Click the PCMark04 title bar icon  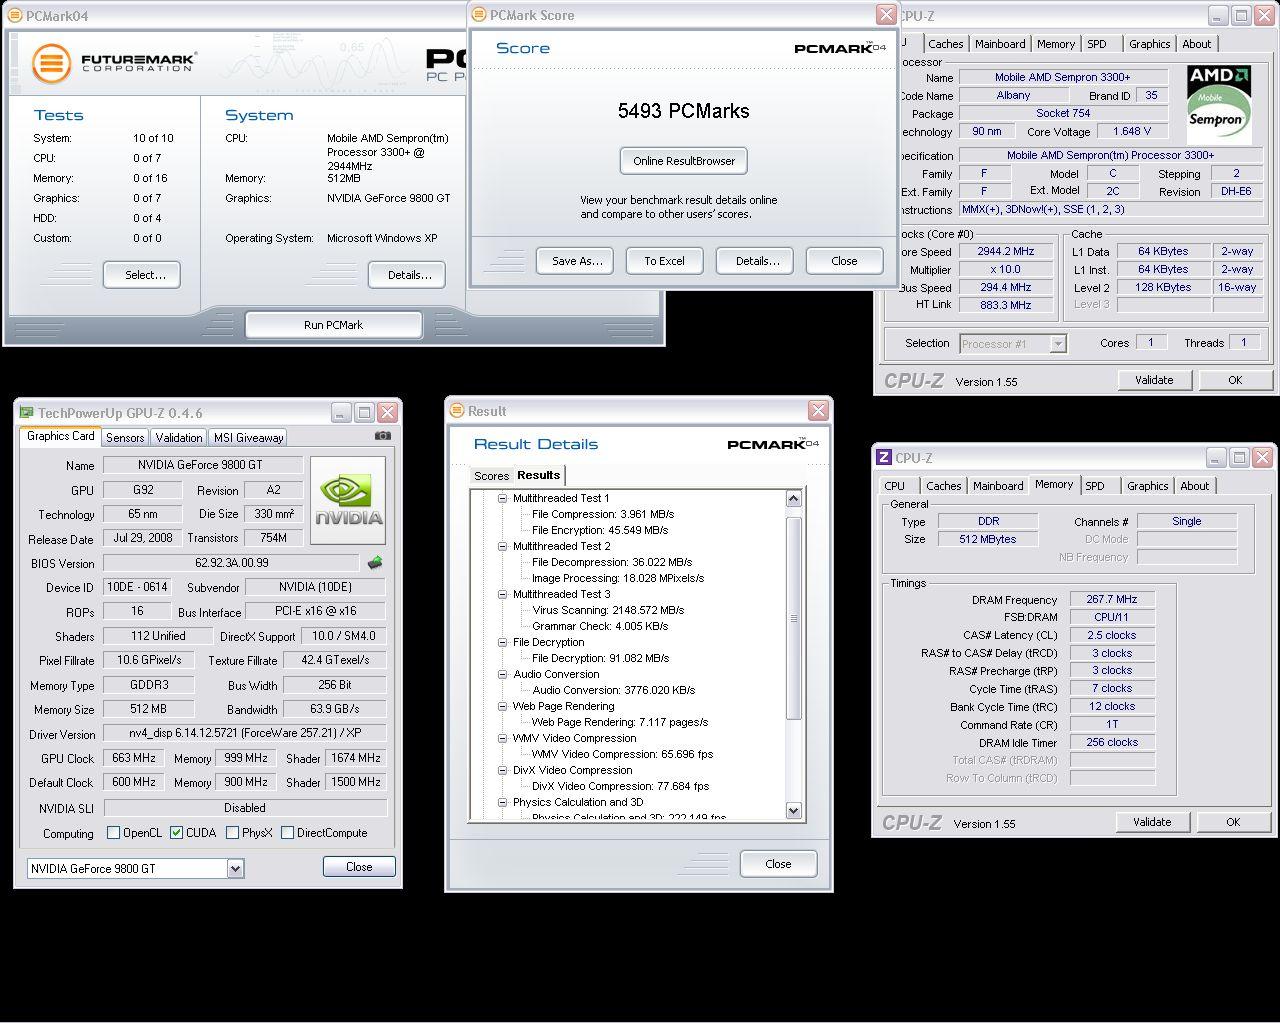(x=15, y=15)
